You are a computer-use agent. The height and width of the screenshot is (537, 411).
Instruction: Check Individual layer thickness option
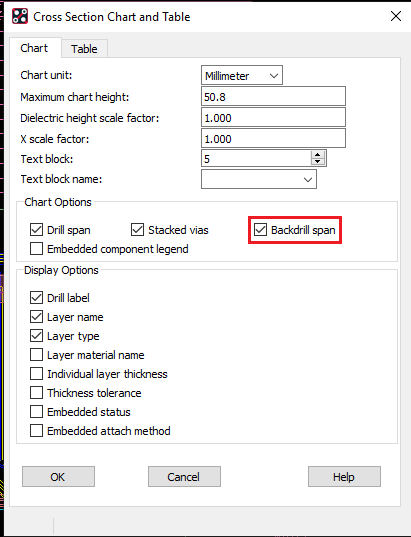(x=36, y=374)
